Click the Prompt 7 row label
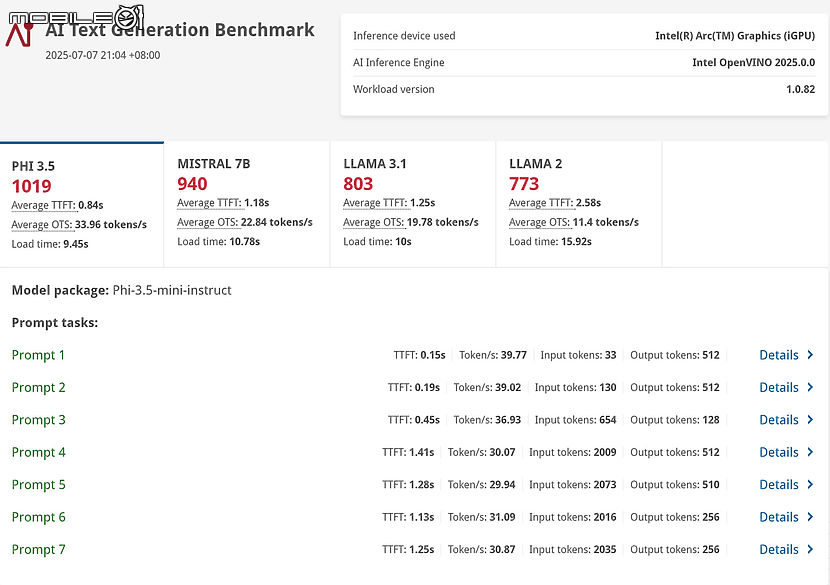 pyautogui.click(x=39, y=550)
